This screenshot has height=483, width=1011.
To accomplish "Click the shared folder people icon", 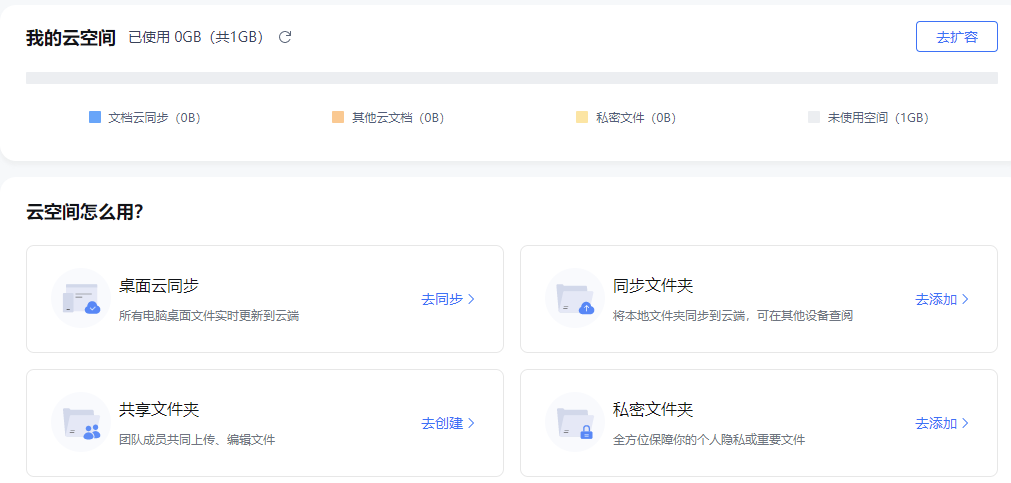I will click(81, 422).
